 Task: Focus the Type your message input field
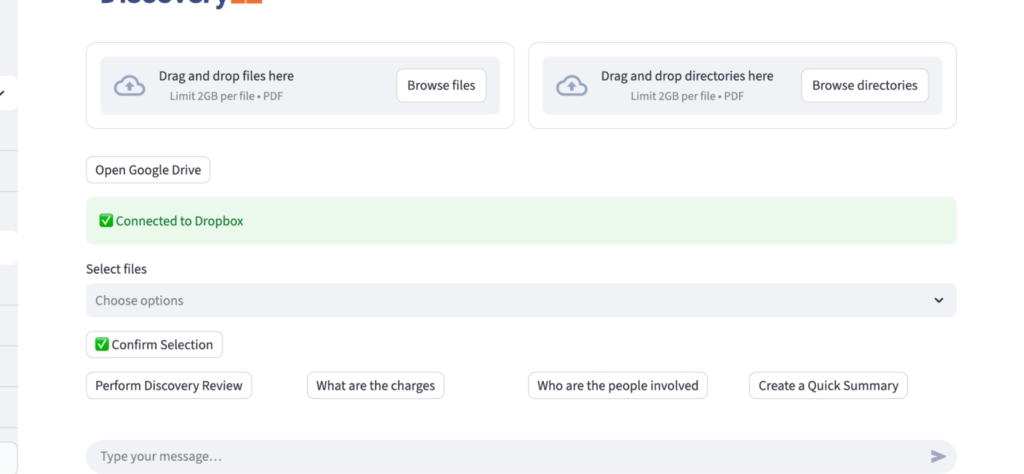(x=500, y=457)
